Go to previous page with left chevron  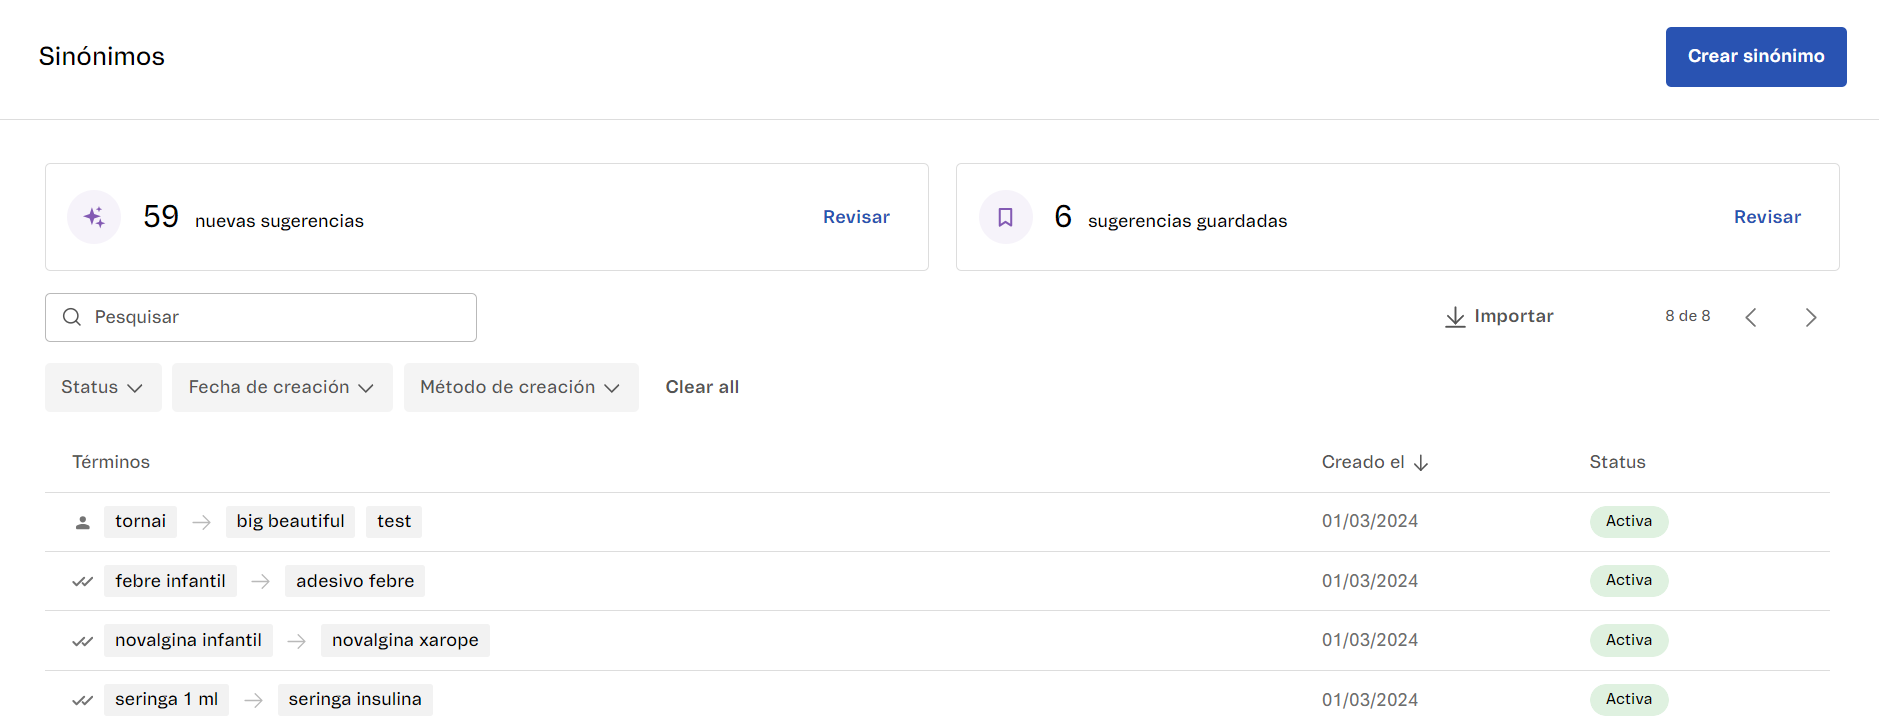coord(1751,318)
